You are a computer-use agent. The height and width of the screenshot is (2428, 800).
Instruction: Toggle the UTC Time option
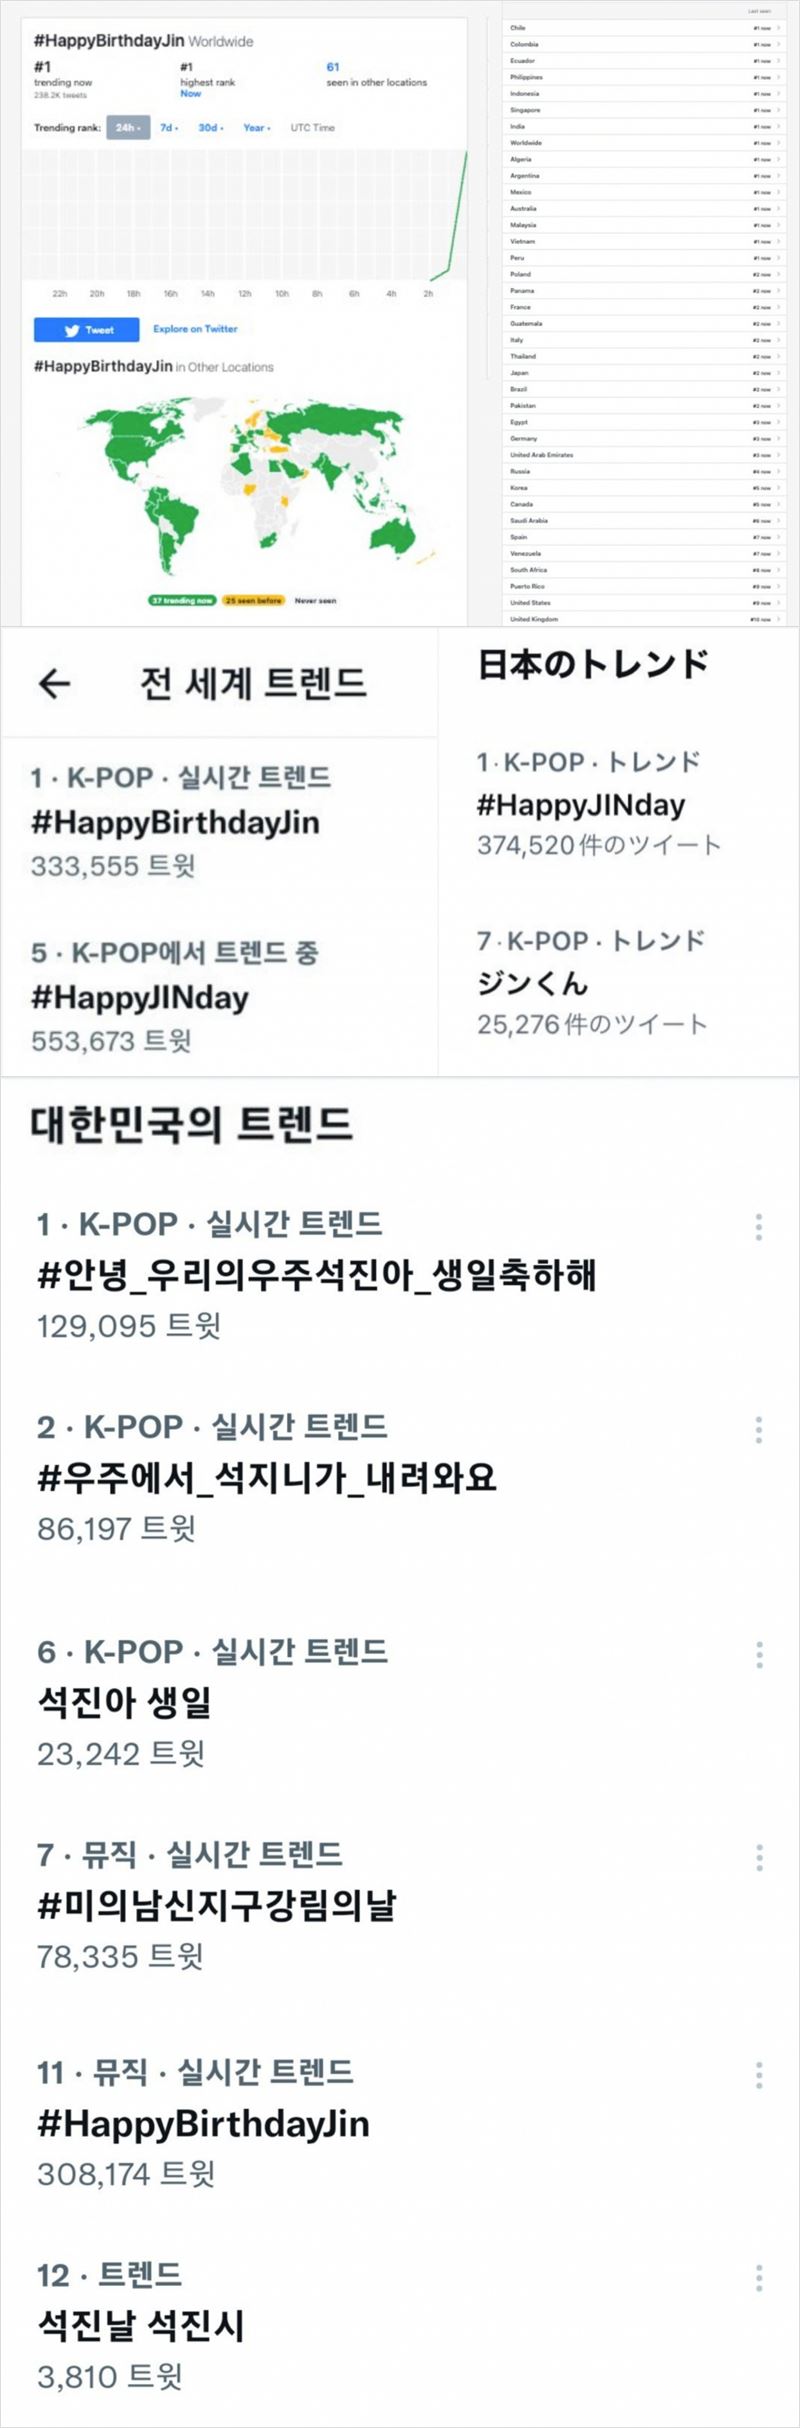click(x=313, y=128)
